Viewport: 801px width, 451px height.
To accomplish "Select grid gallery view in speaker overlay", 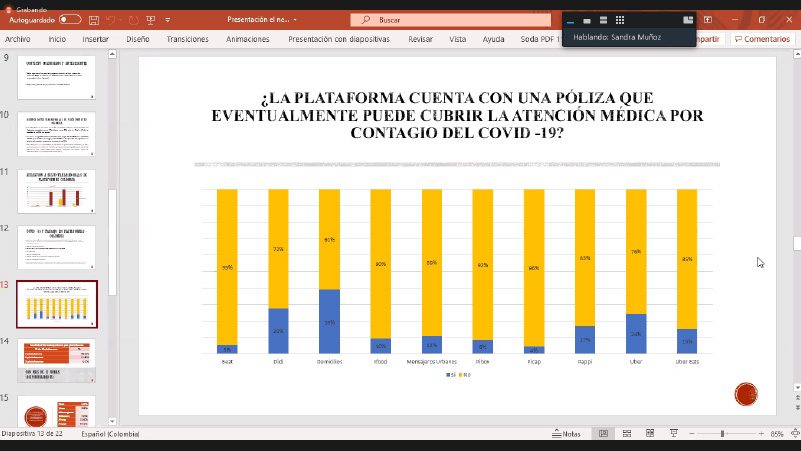I will [620, 20].
